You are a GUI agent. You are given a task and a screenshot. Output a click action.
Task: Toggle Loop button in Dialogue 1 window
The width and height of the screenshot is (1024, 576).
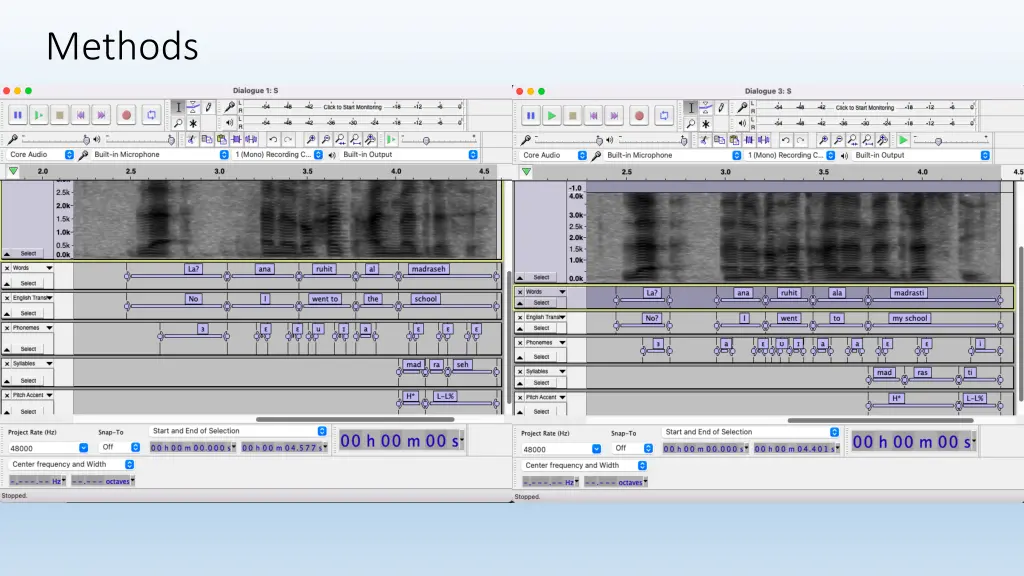click(152, 115)
